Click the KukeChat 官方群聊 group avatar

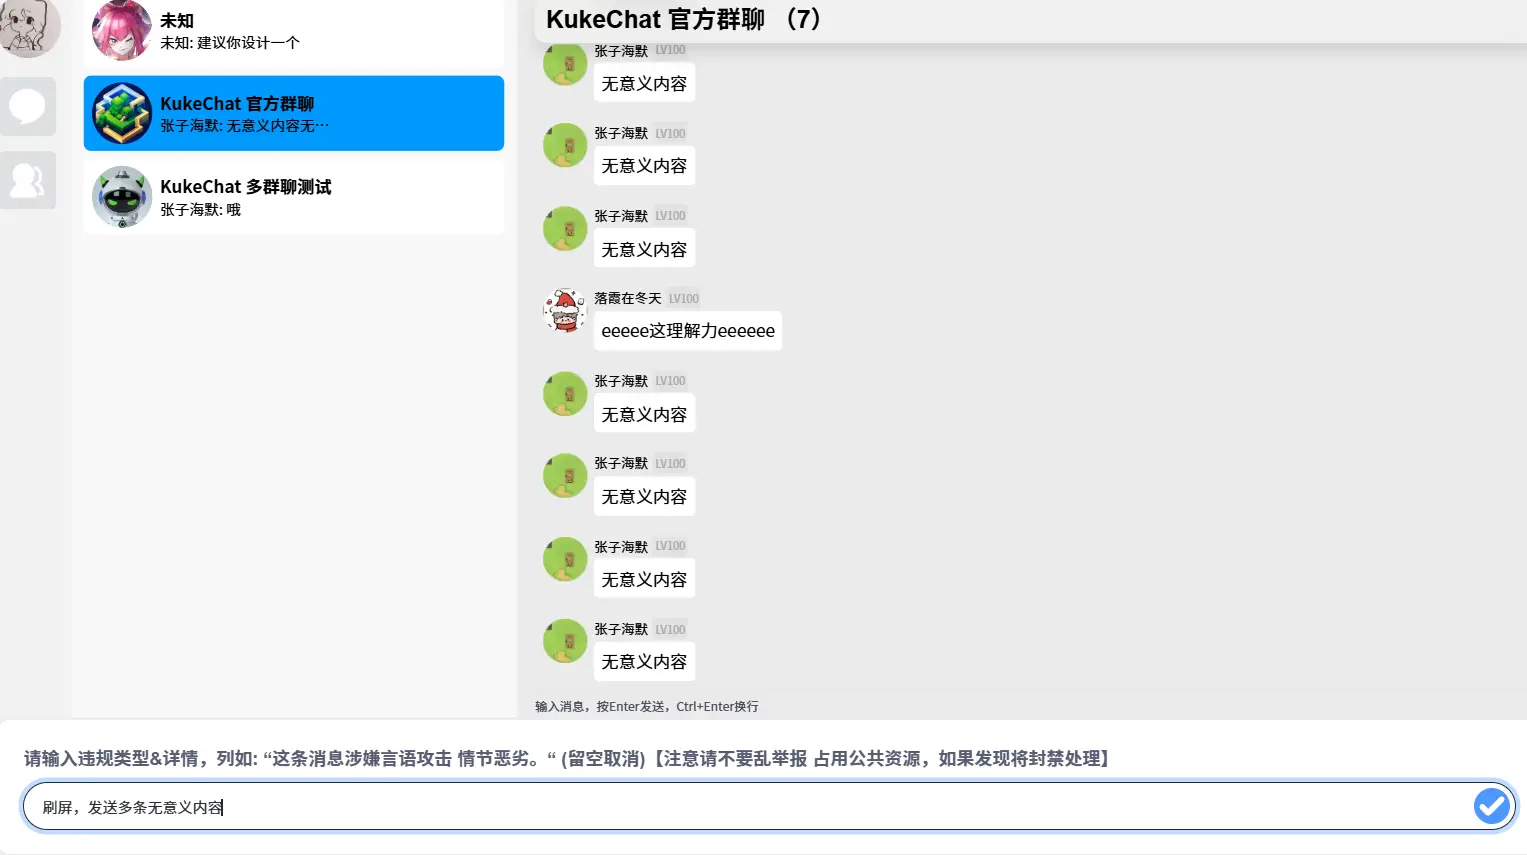click(121, 113)
